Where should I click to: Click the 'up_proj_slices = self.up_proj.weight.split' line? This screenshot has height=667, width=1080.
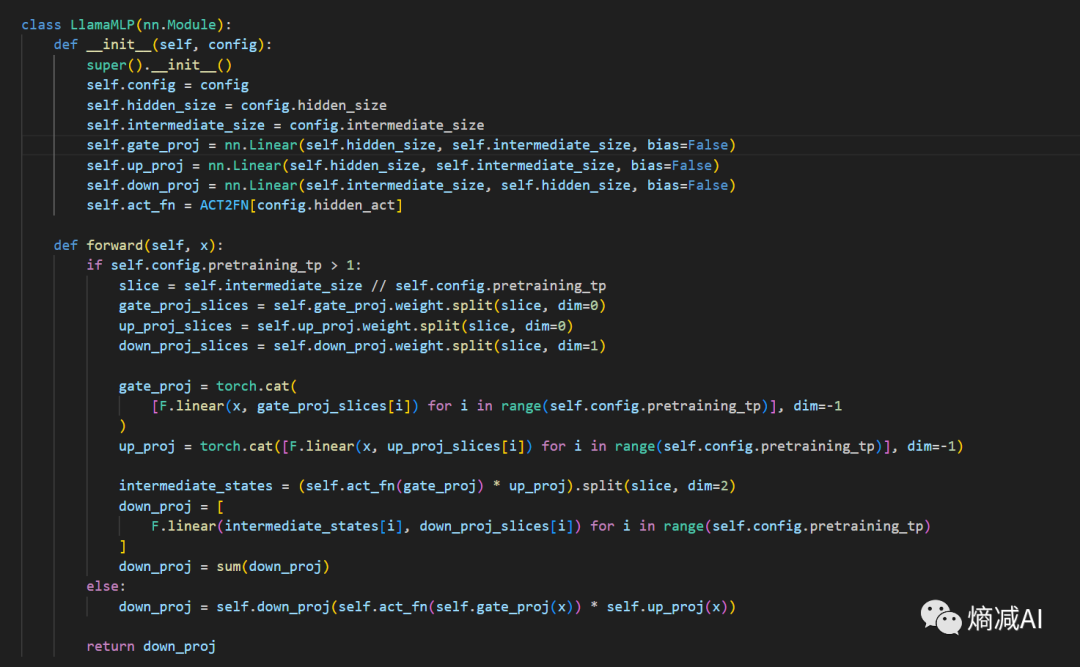coord(346,326)
